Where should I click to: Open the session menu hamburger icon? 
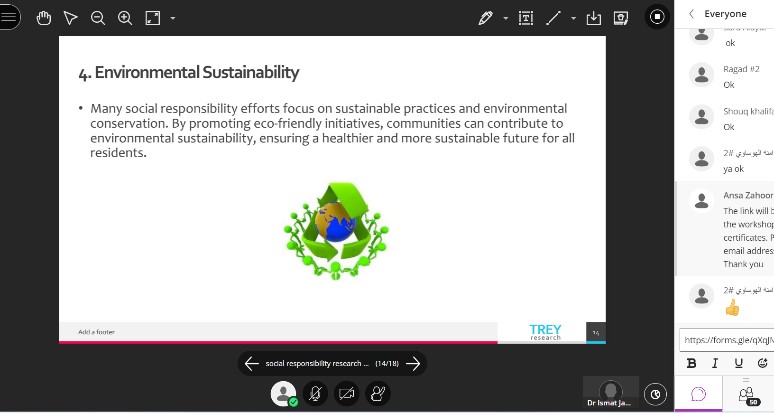(9, 17)
